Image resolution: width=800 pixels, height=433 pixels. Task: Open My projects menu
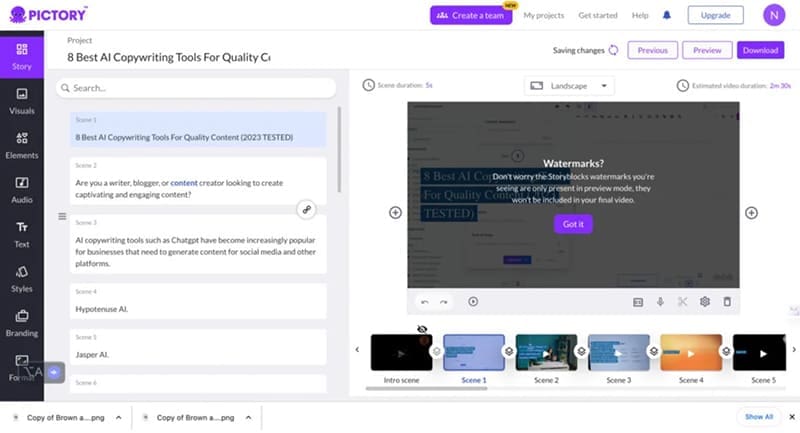click(544, 15)
